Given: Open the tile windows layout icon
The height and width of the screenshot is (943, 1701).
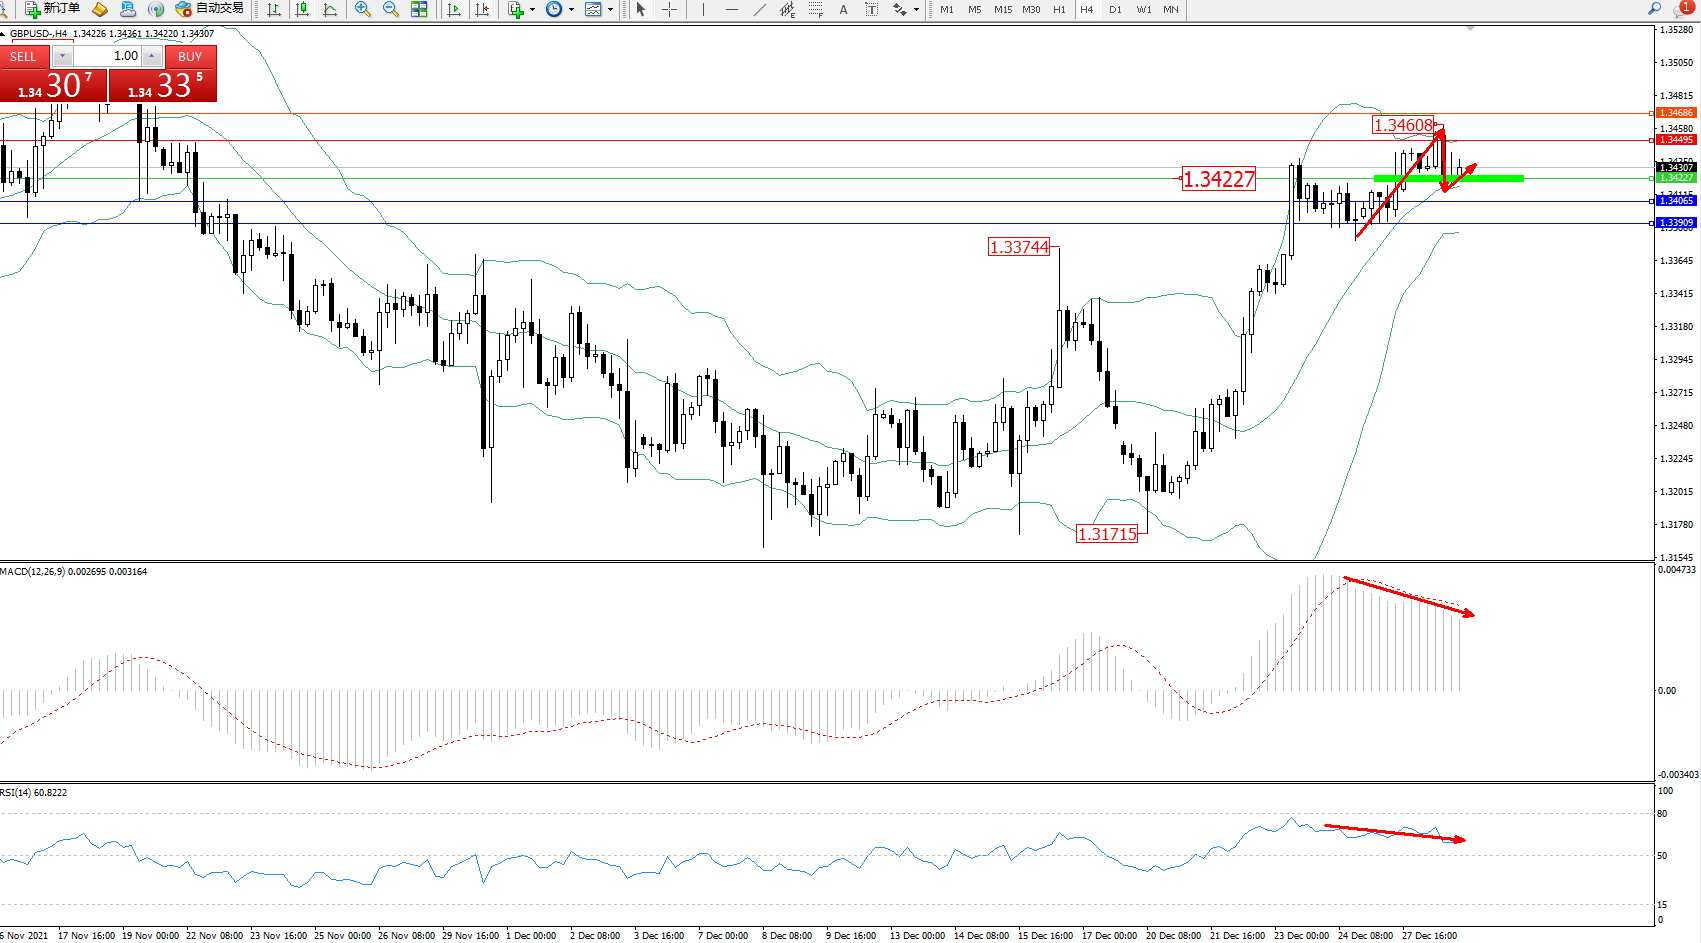Looking at the screenshot, I should (x=420, y=9).
